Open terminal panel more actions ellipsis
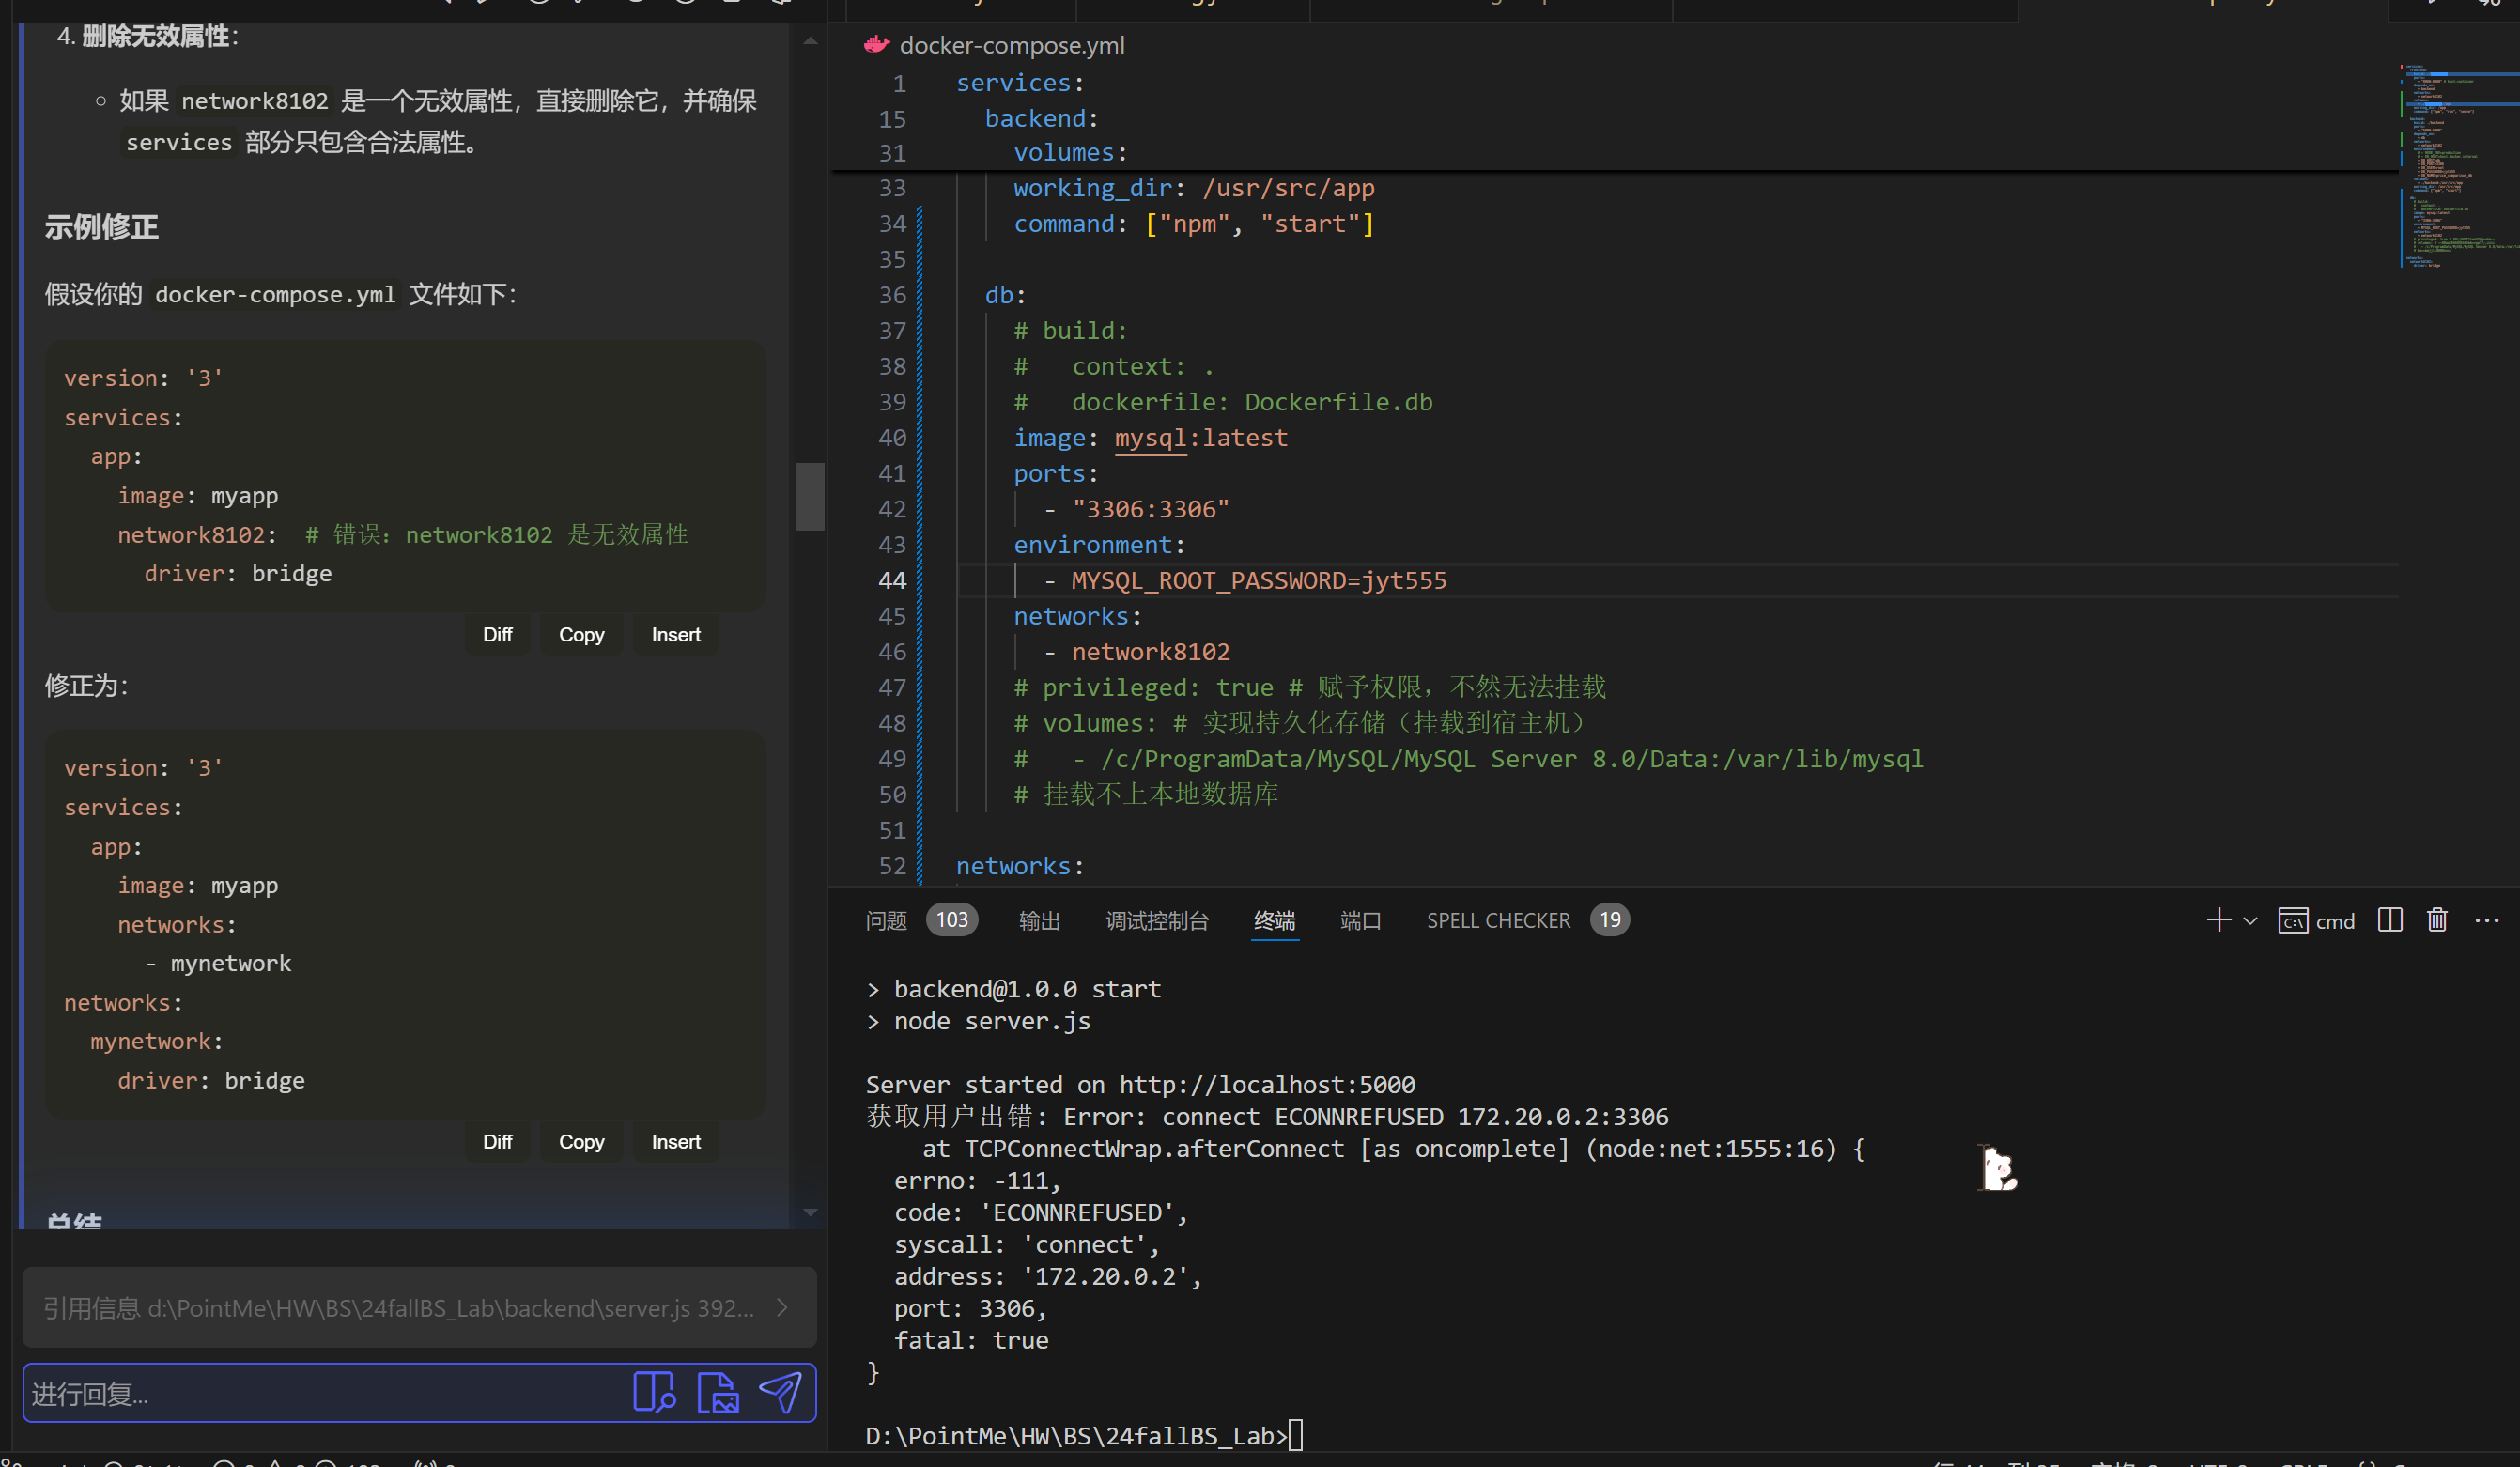This screenshot has width=2520, height=1467. coord(2486,920)
